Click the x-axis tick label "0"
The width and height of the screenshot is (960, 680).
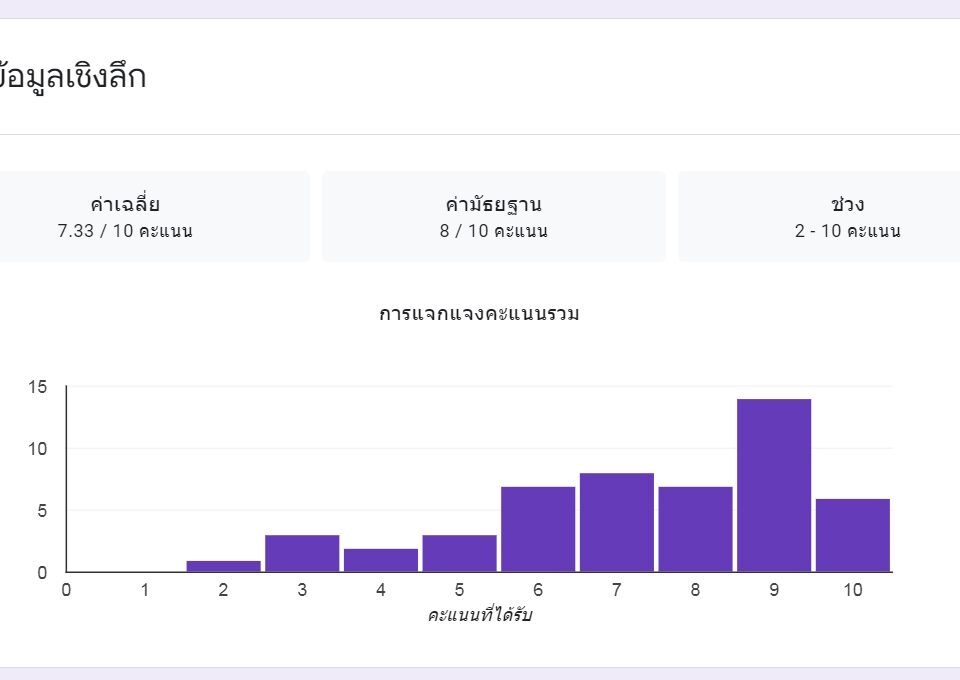[66, 590]
